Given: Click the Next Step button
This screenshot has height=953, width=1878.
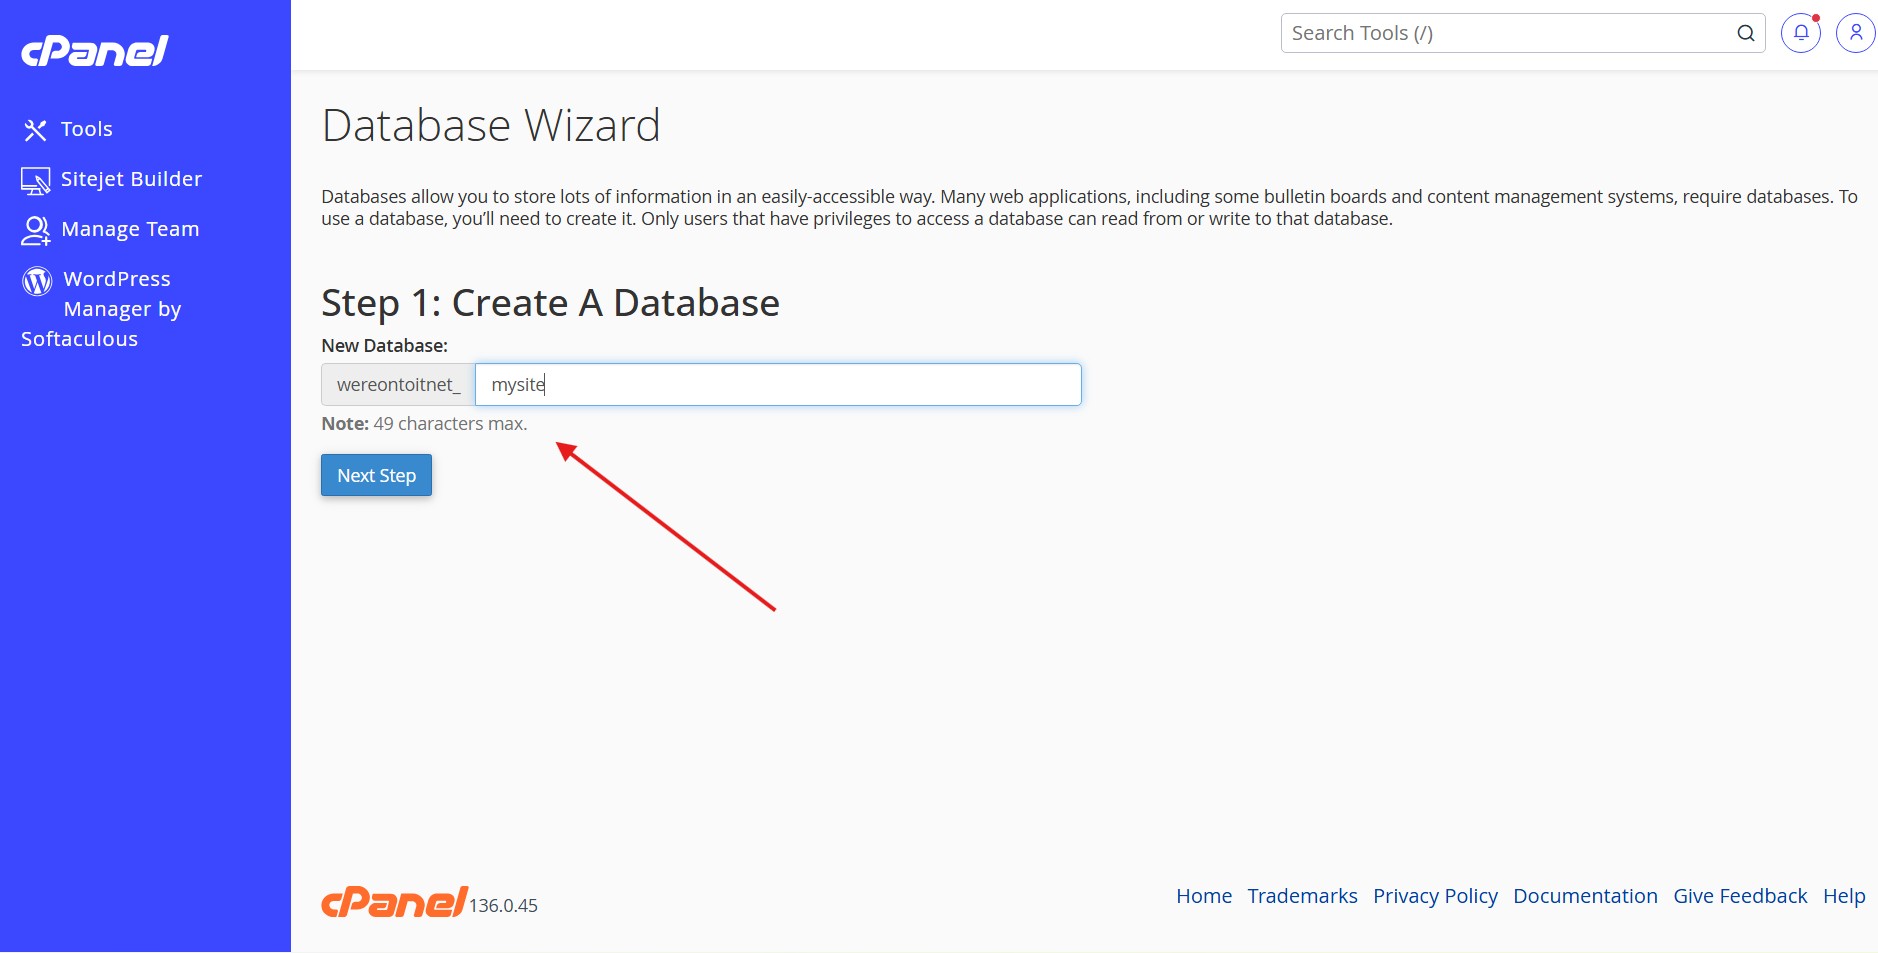Looking at the screenshot, I should pyautogui.click(x=376, y=475).
